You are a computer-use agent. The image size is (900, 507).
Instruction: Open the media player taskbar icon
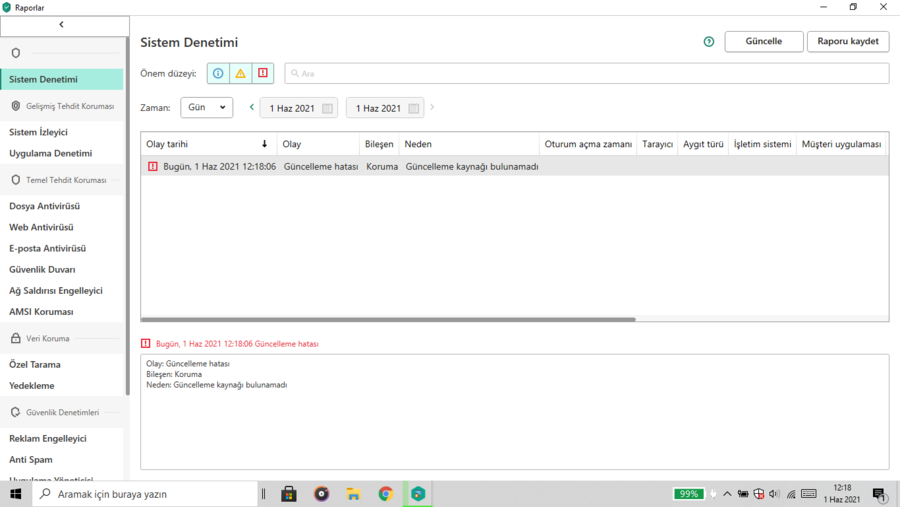tap(321, 494)
